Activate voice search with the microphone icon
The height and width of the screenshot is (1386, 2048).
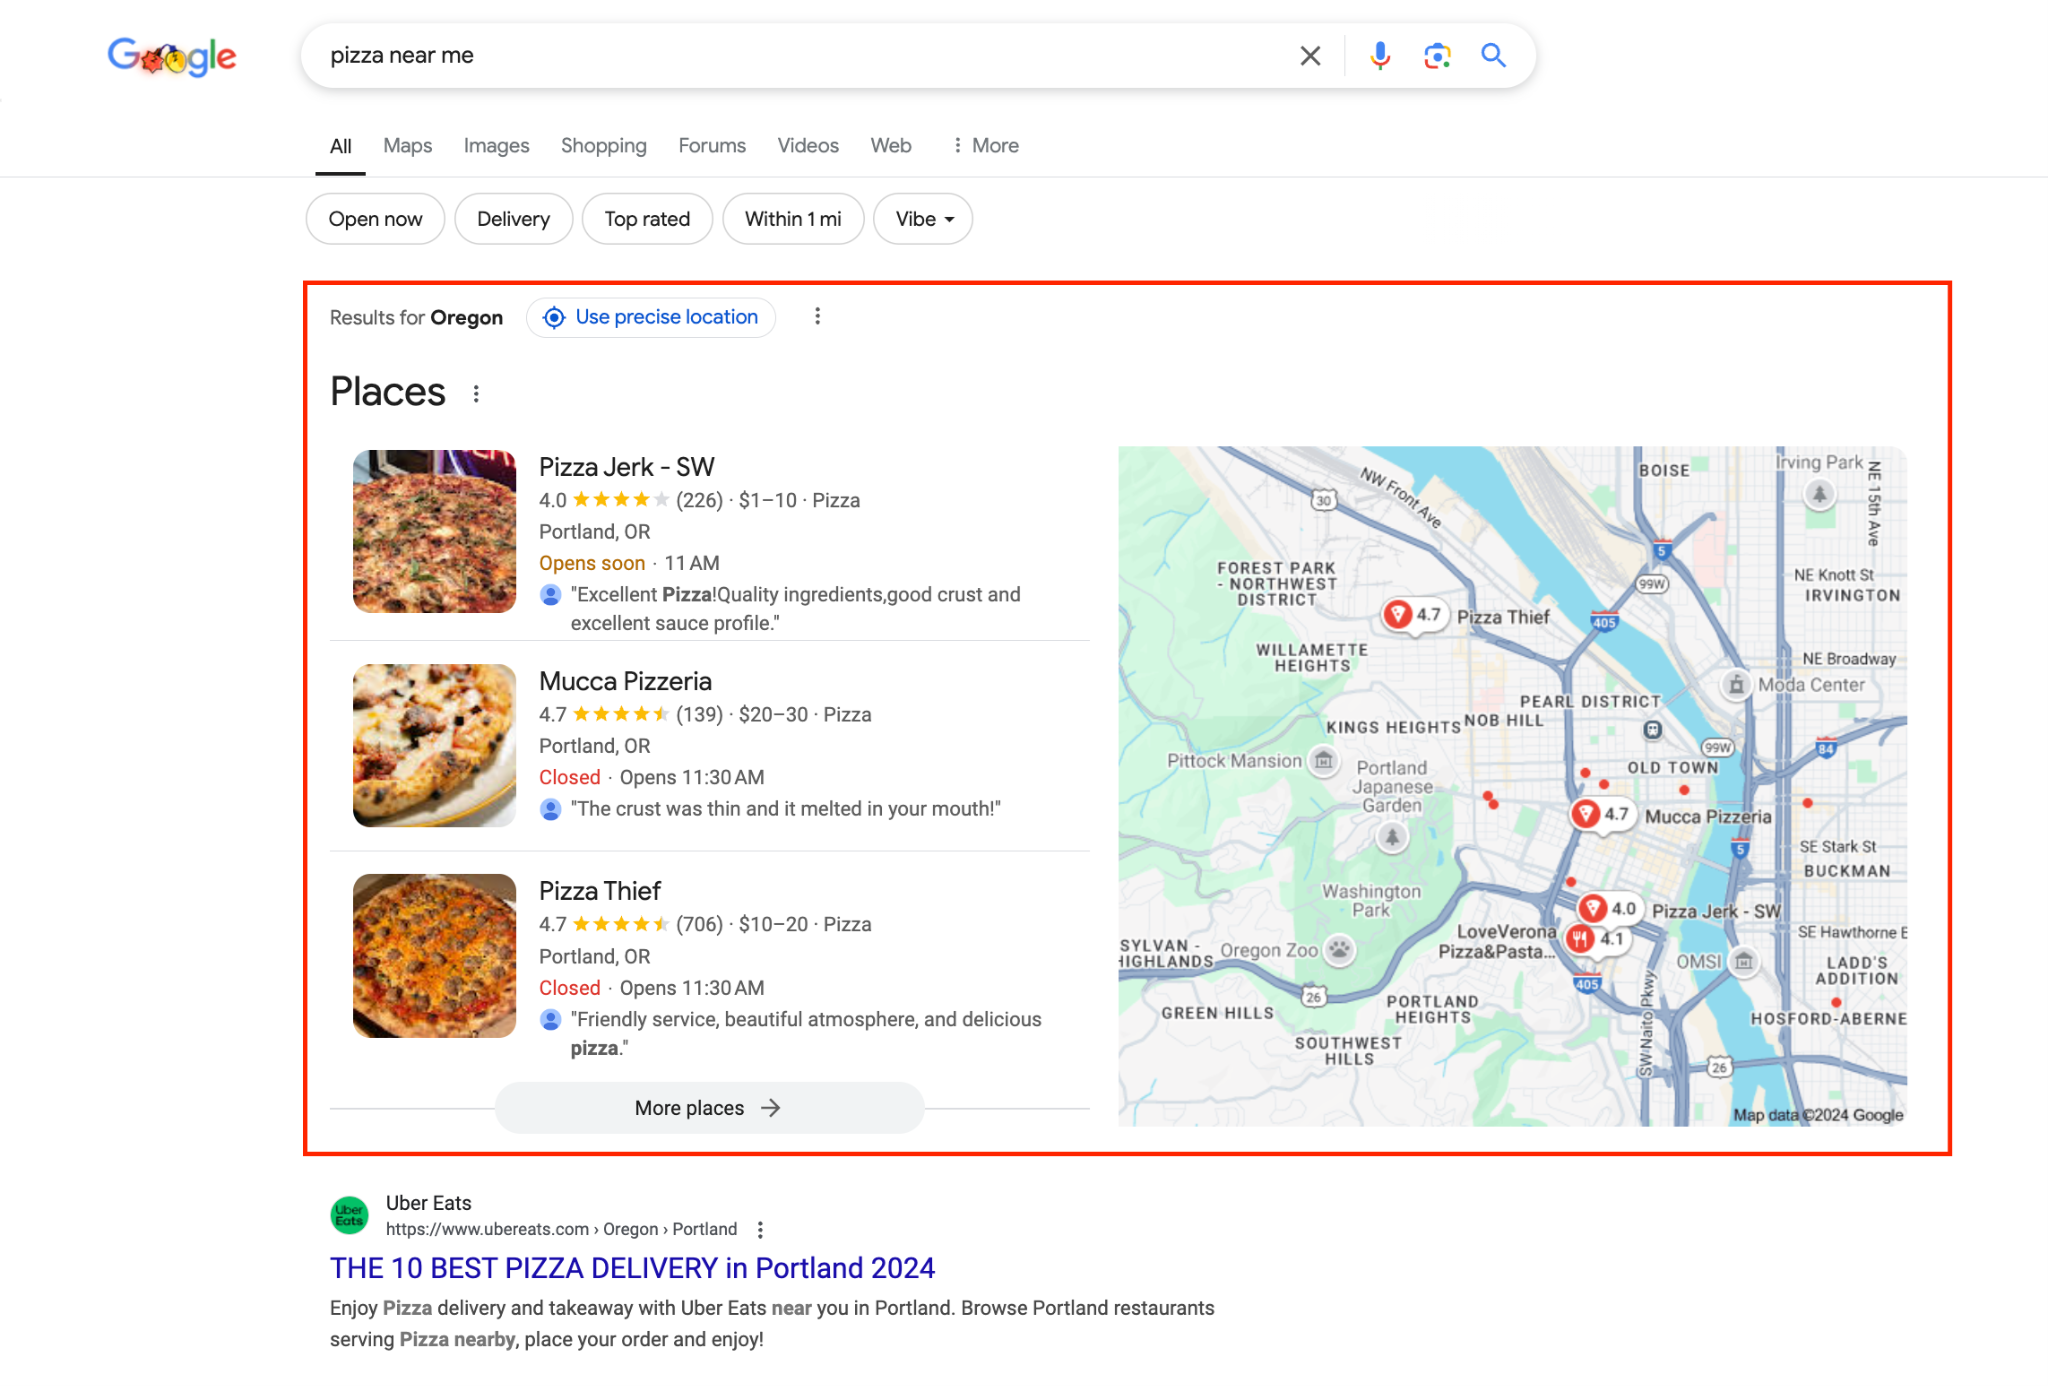click(x=1379, y=55)
